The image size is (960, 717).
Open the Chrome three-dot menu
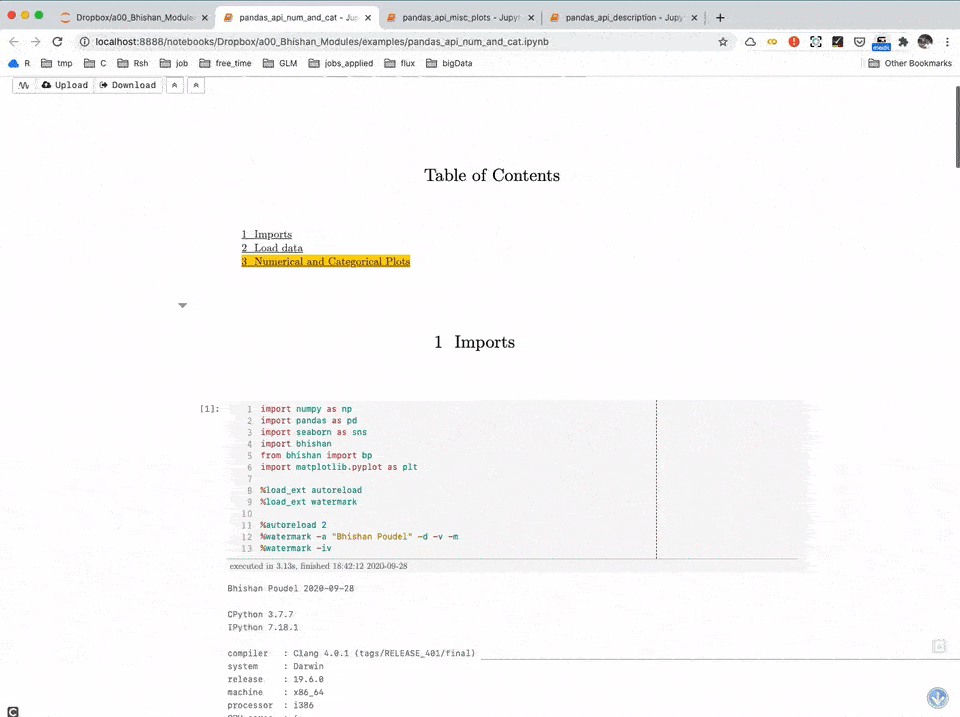[947, 42]
